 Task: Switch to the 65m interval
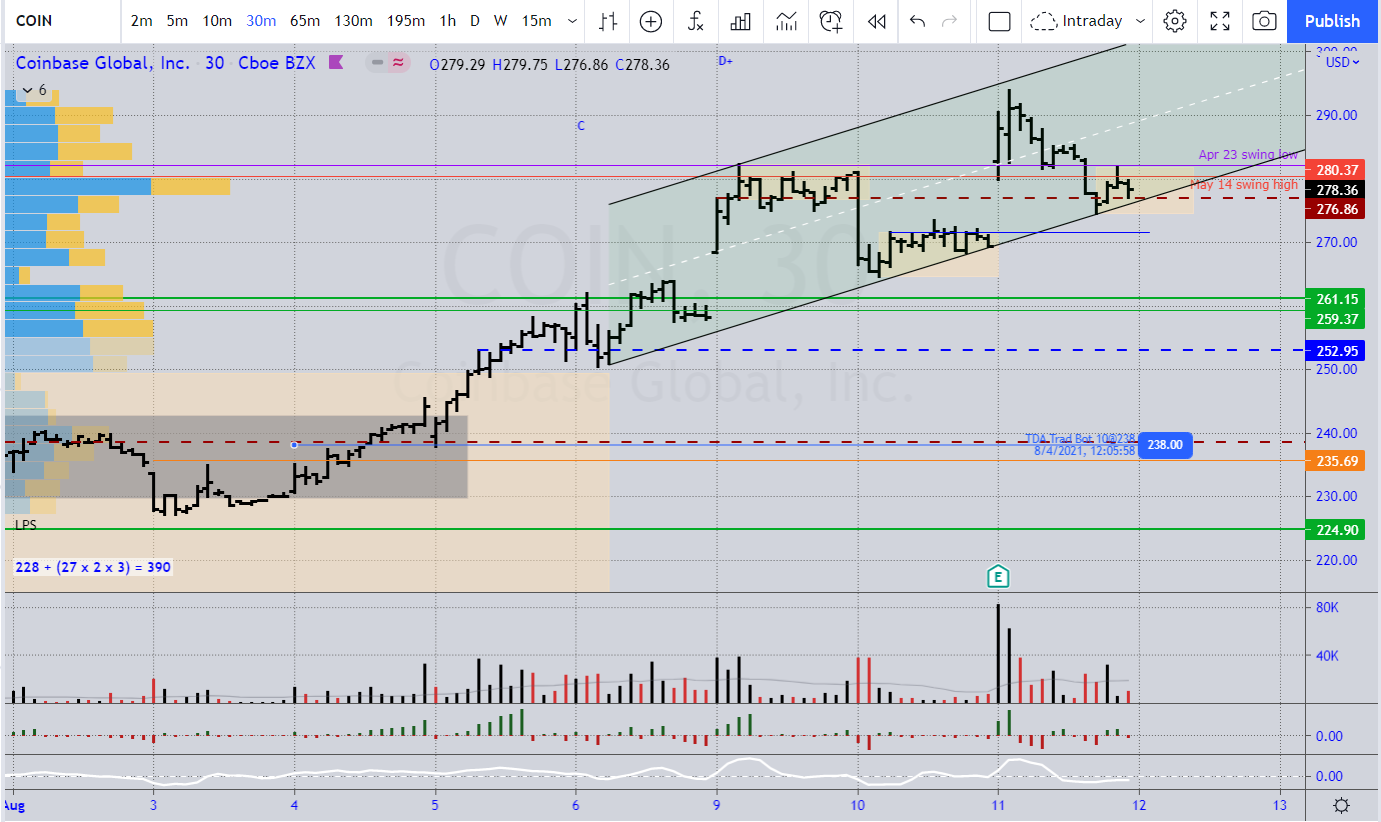(305, 21)
